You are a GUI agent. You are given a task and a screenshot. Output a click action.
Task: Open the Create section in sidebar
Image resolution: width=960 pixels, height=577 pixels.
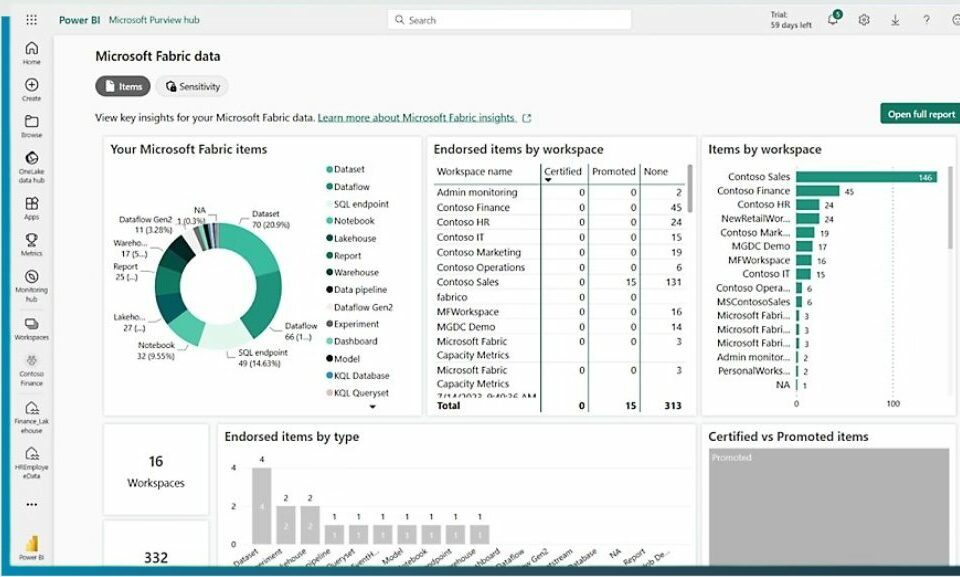click(32, 89)
